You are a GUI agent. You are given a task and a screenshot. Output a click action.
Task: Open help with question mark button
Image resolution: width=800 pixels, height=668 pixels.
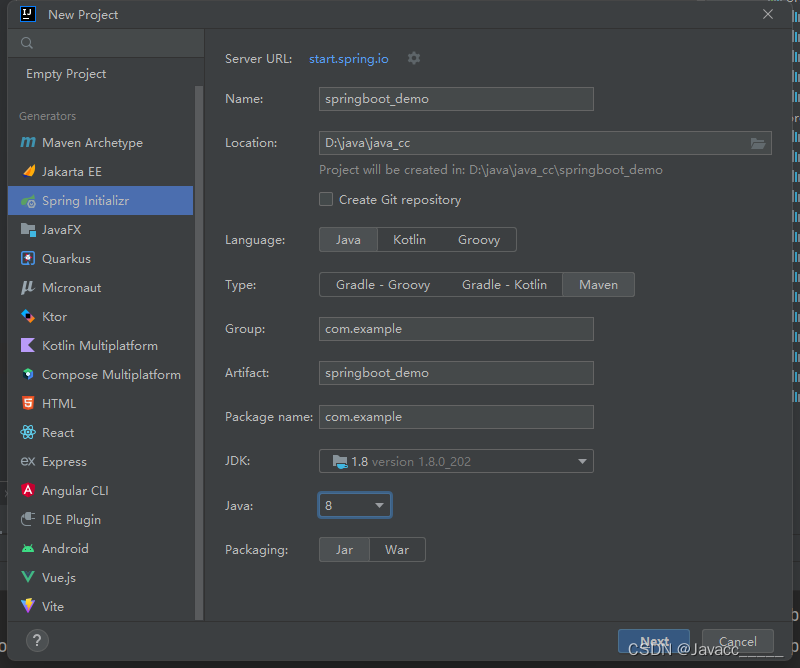(37, 640)
